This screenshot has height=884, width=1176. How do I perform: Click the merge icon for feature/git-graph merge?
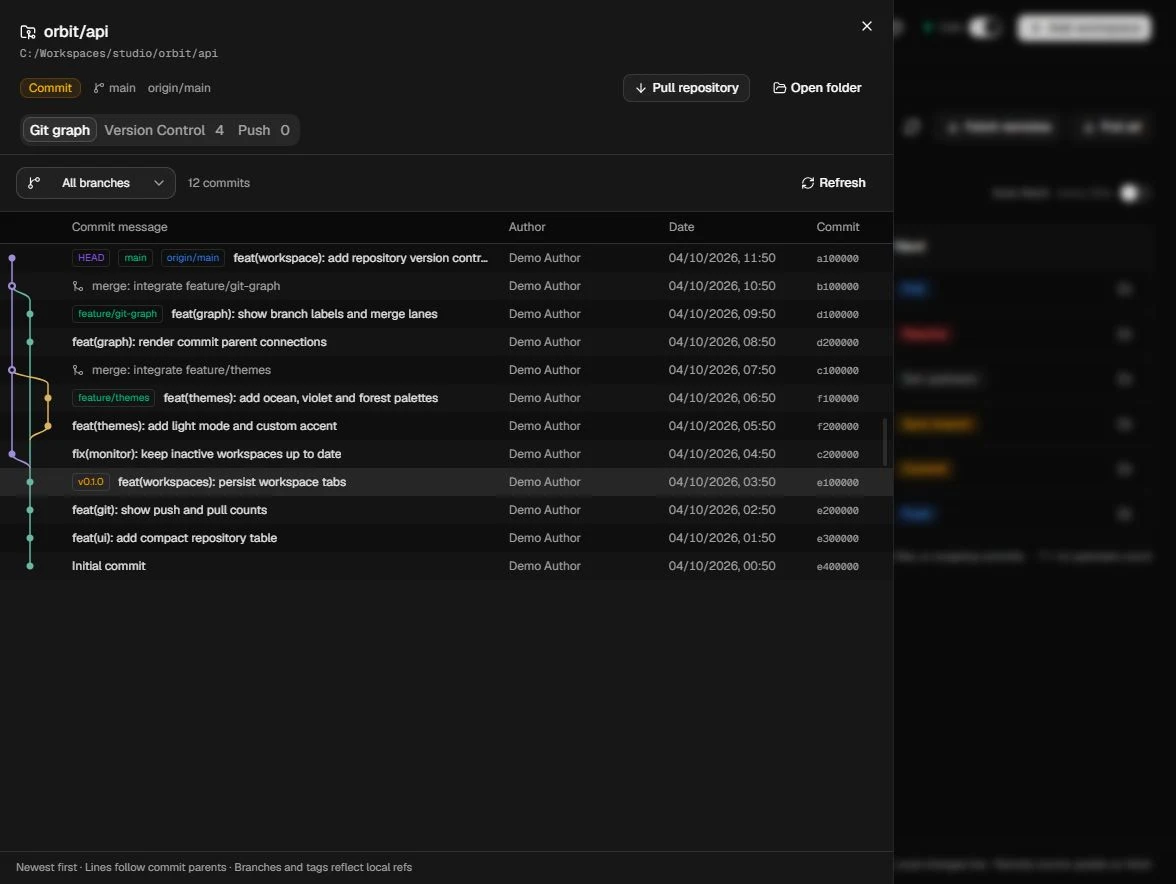[x=78, y=286]
